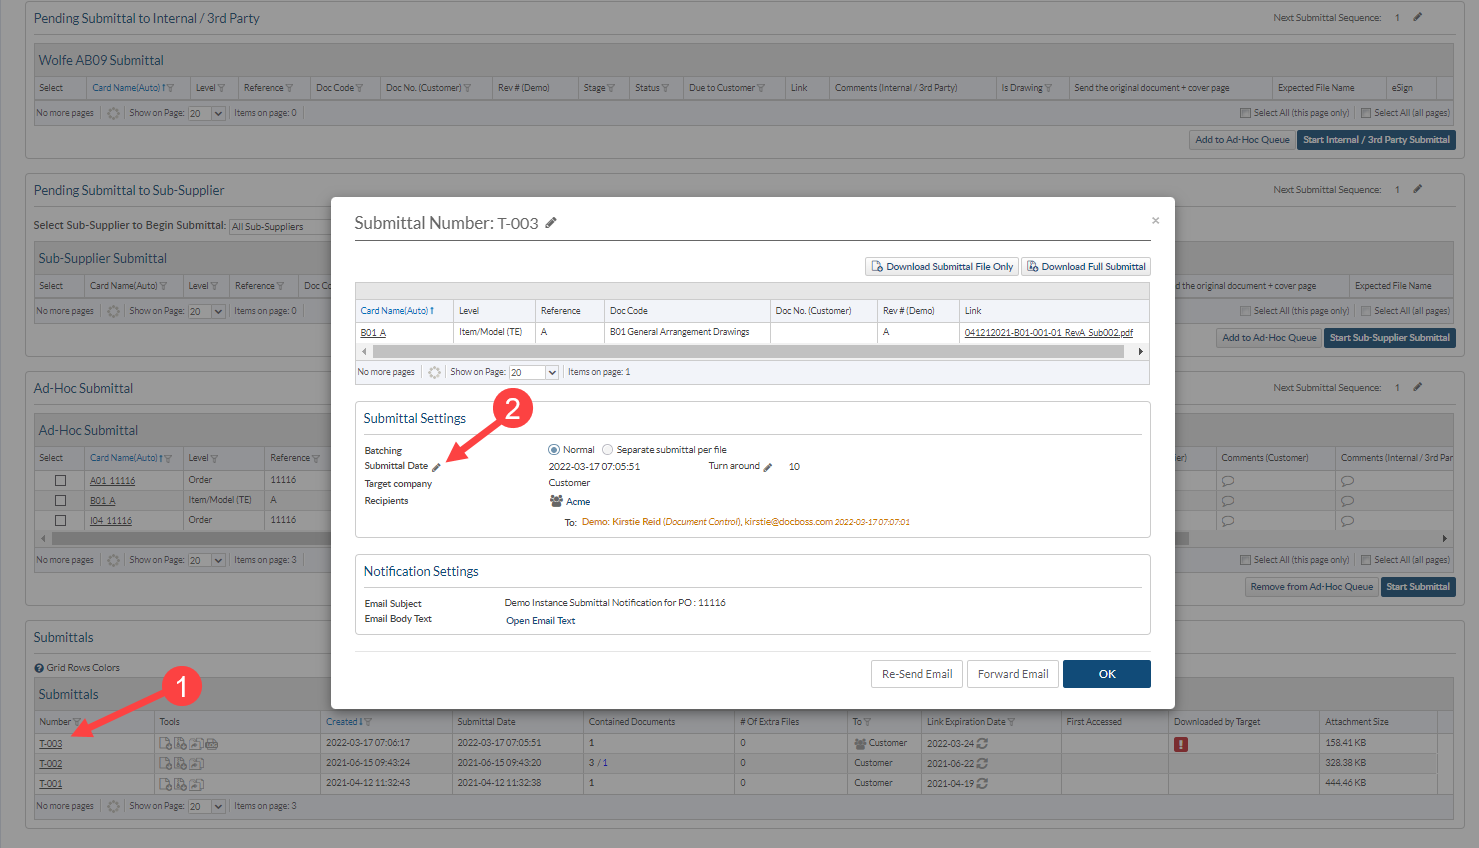Tick Select All (this page only) in Wolfe AB09 grid

[1245, 113]
